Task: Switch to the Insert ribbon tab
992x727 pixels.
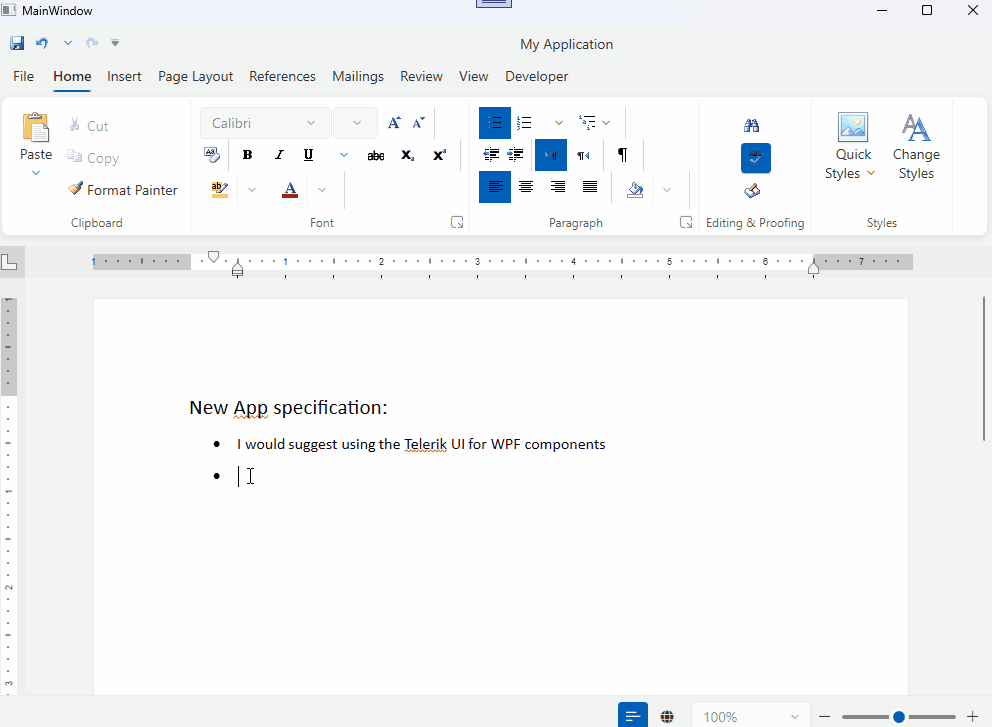Action: pos(124,76)
